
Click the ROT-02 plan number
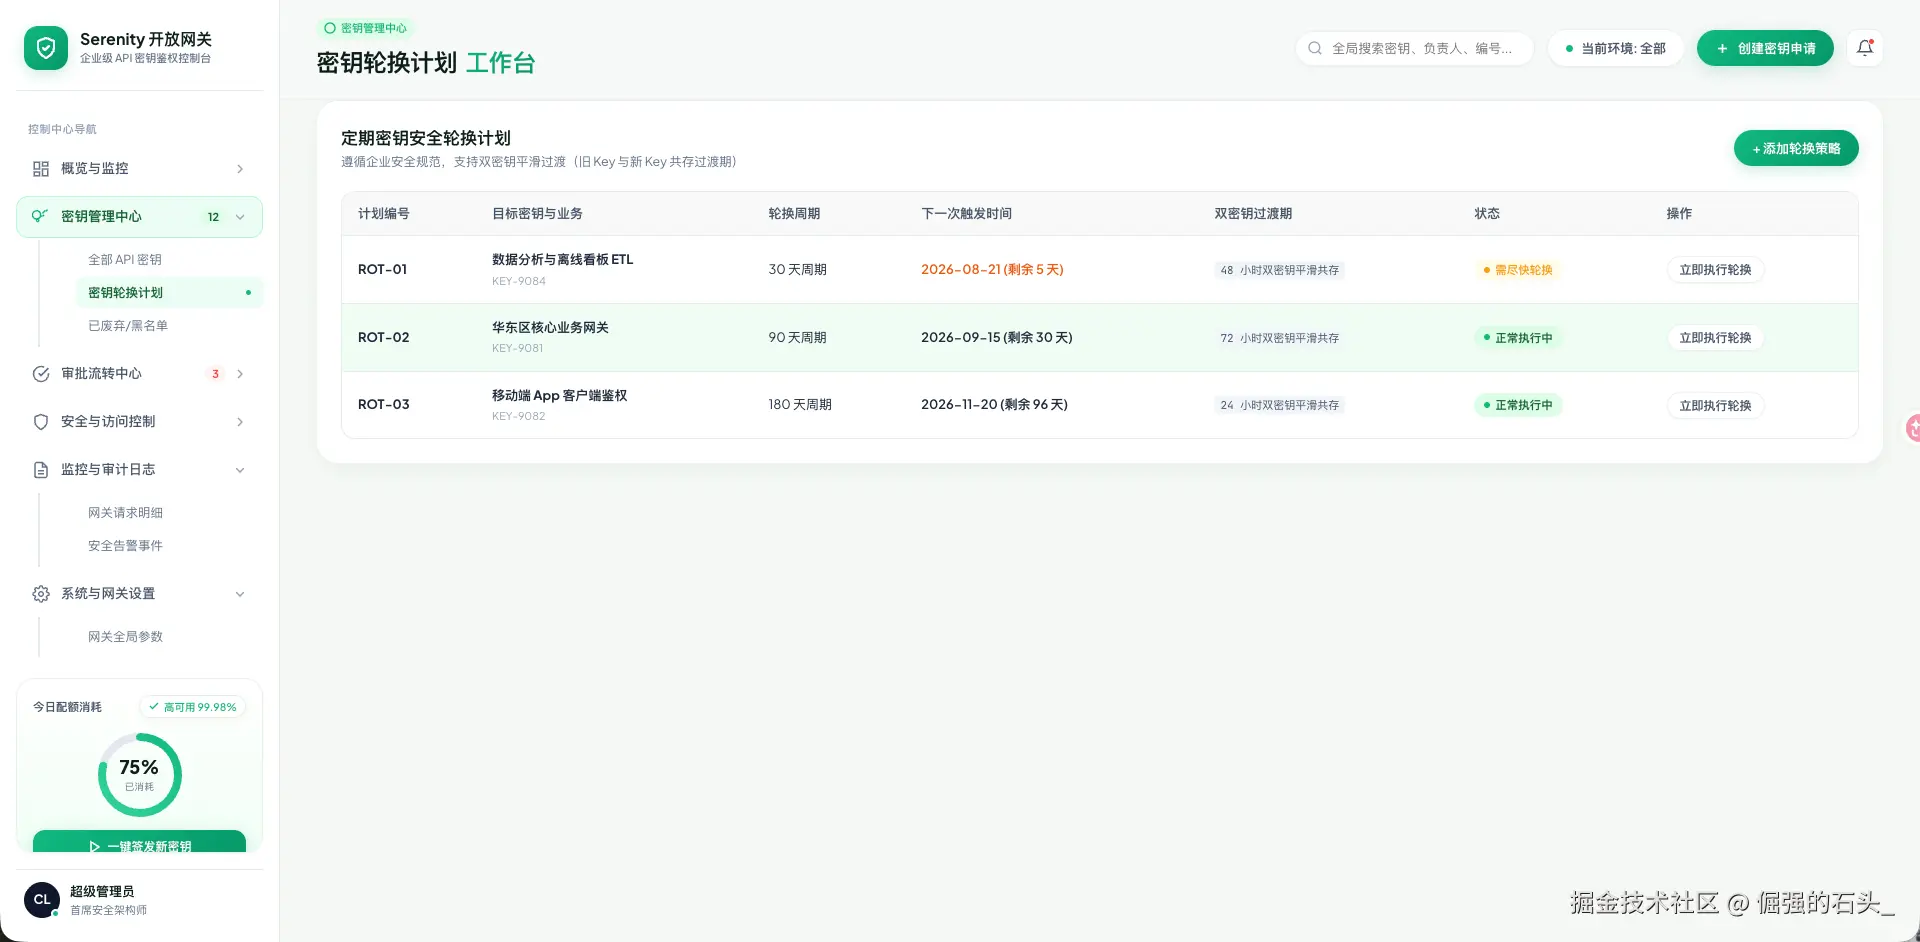[x=383, y=338]
